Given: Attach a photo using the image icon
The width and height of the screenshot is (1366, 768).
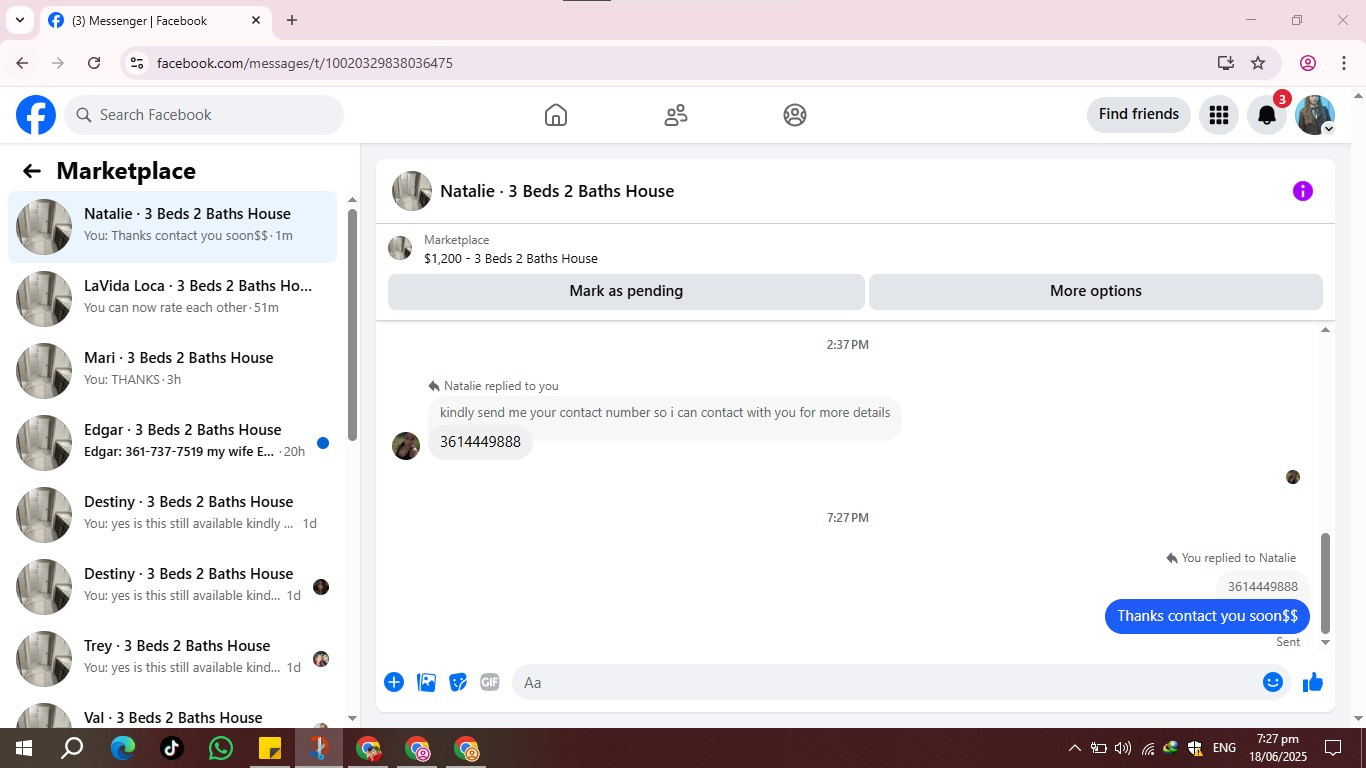Looking at the screenshot, I should click(x=426, y=682).
